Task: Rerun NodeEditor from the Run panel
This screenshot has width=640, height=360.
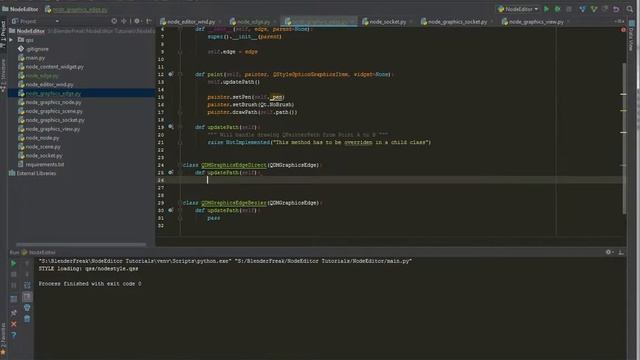Action: [13, 264]
